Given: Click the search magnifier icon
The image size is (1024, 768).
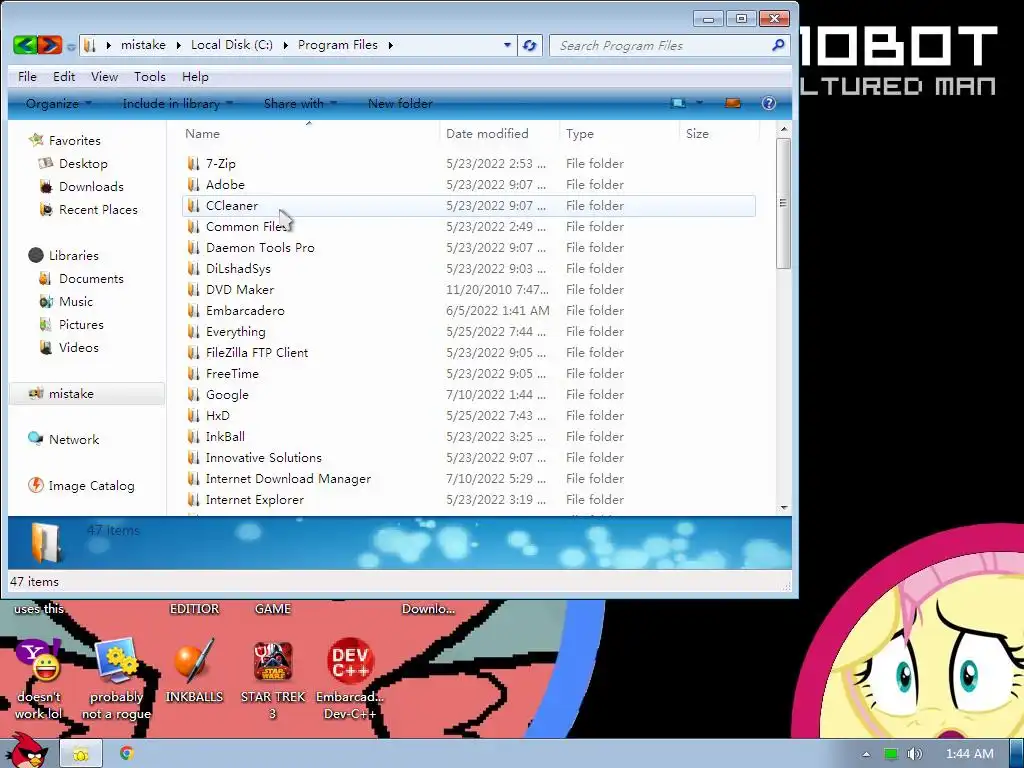Looking at the screenshot, I should (778, 45).
